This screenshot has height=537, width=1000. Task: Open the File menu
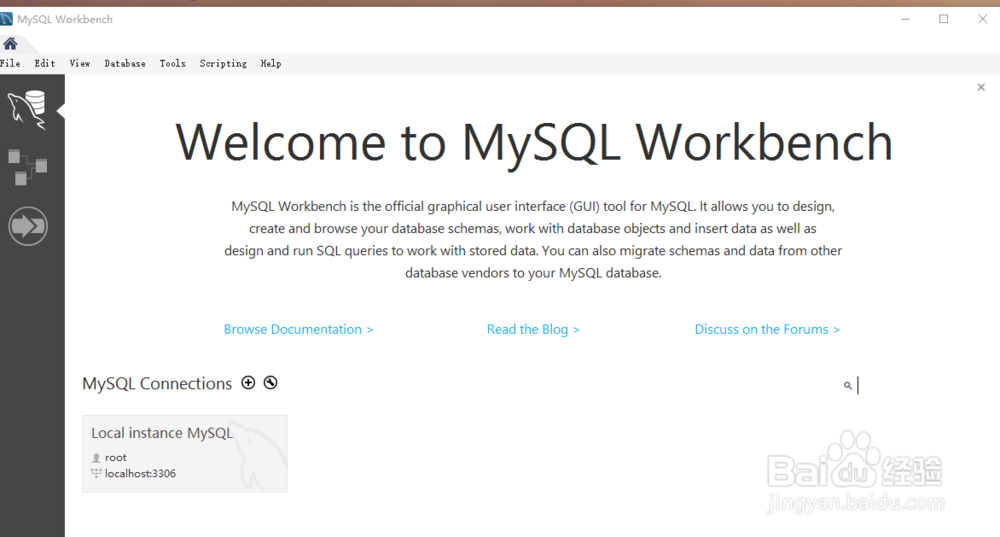pos(10,63)
